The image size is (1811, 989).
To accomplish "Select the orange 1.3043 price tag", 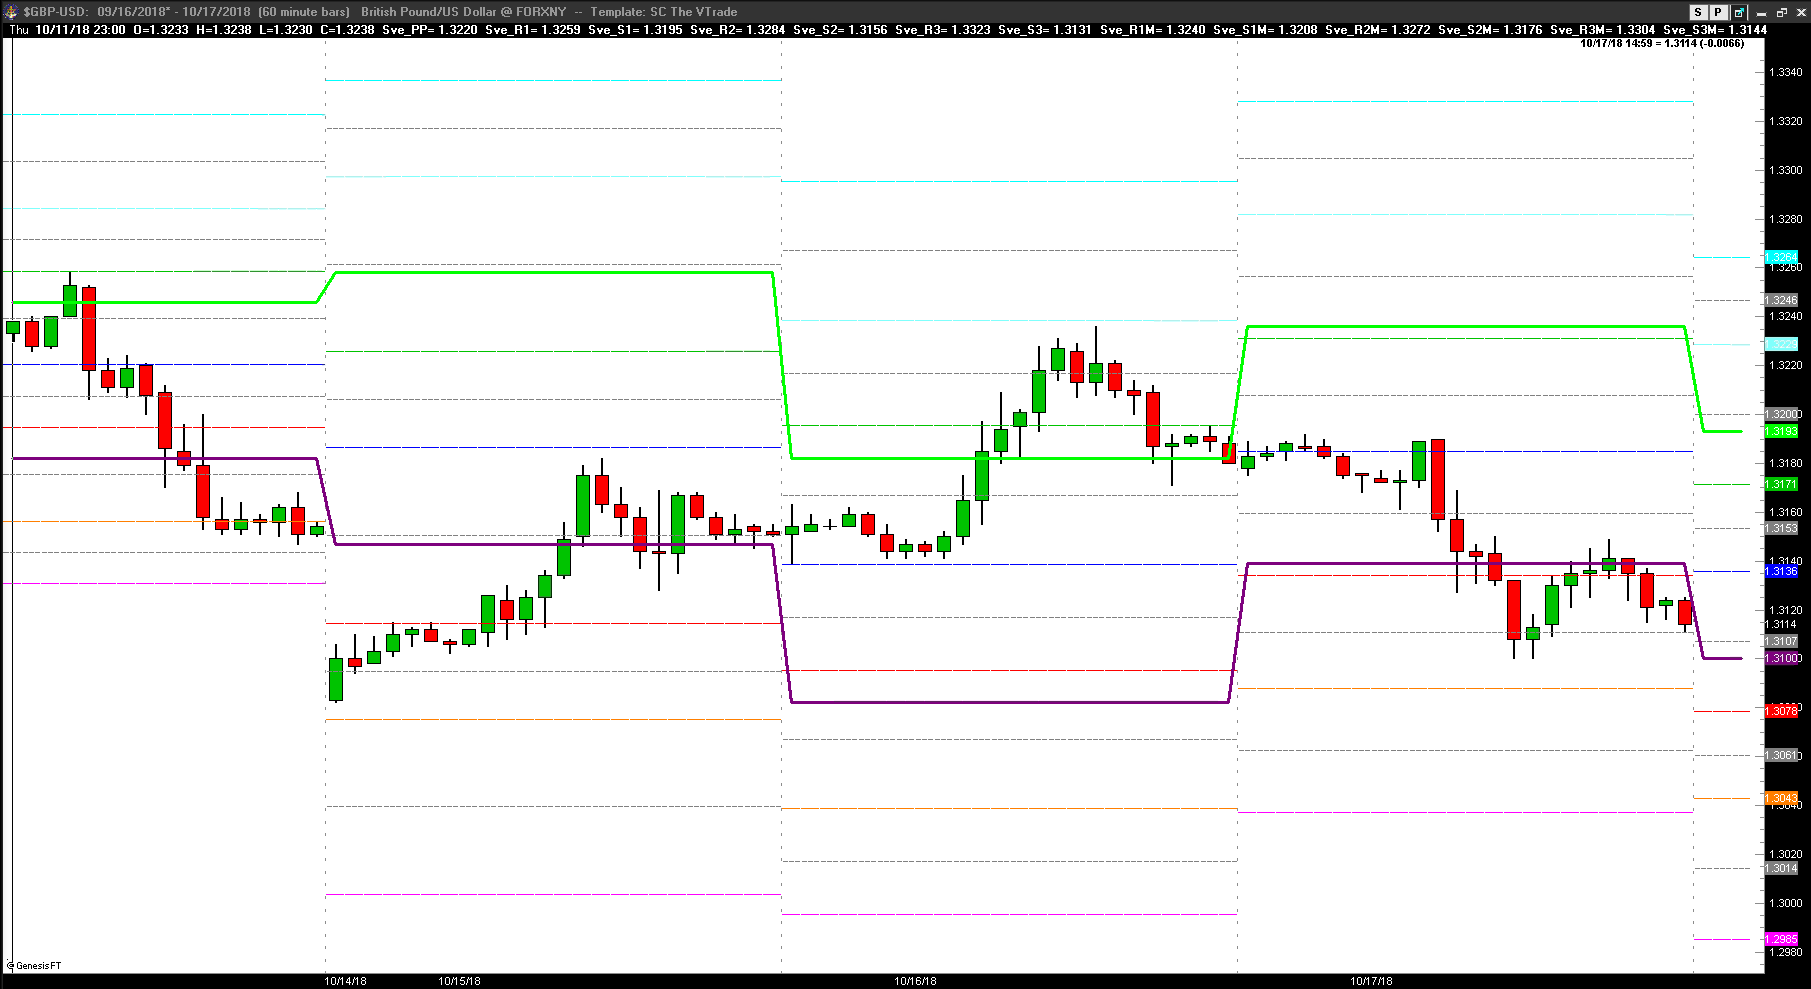I will (x=1782, y=798).
